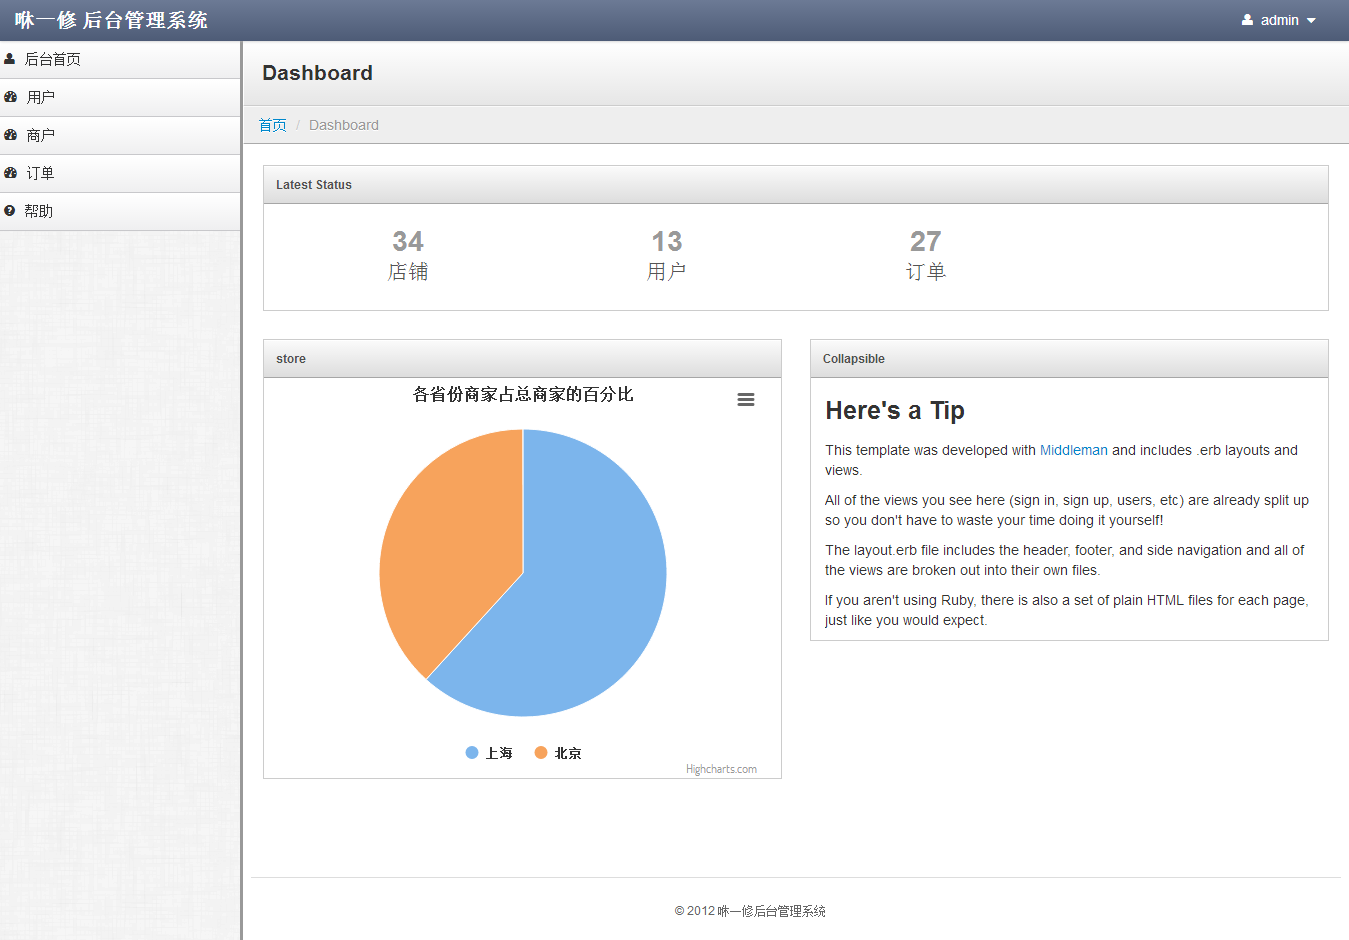The height and width of the screenshot is (940, 1349).
Task: Click the 13 用户 statistic
Action: [667, 256]
